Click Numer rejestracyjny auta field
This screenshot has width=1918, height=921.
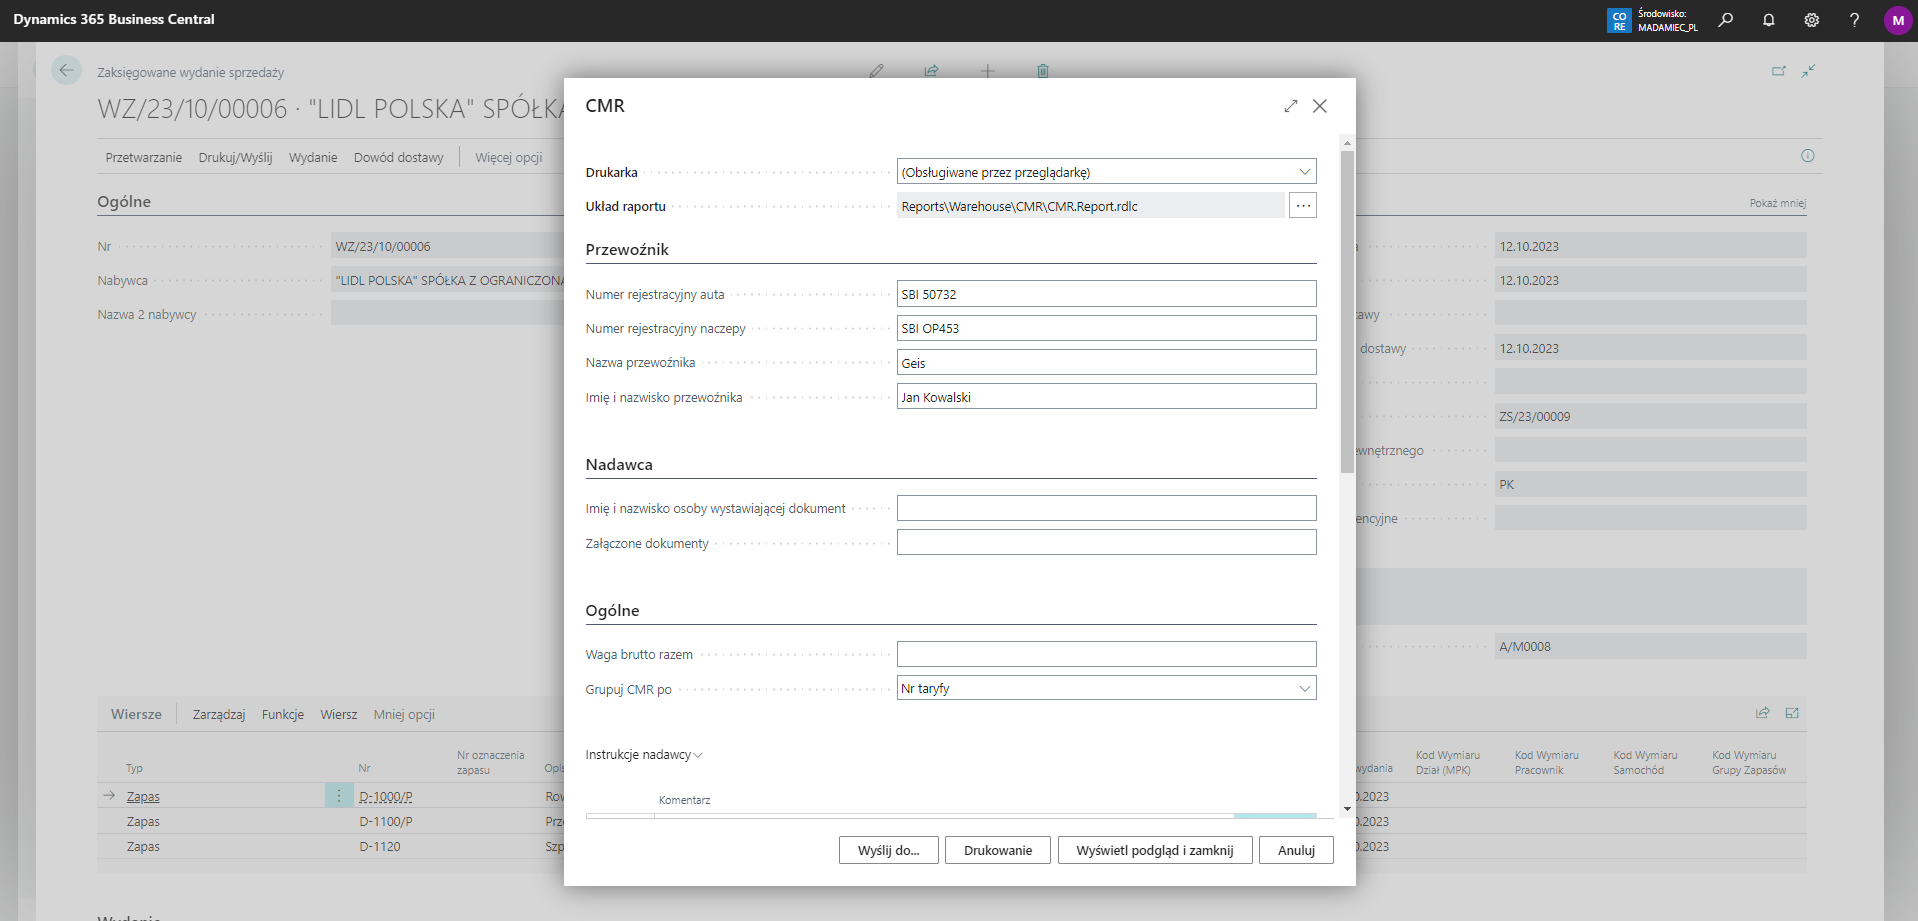1107,294
